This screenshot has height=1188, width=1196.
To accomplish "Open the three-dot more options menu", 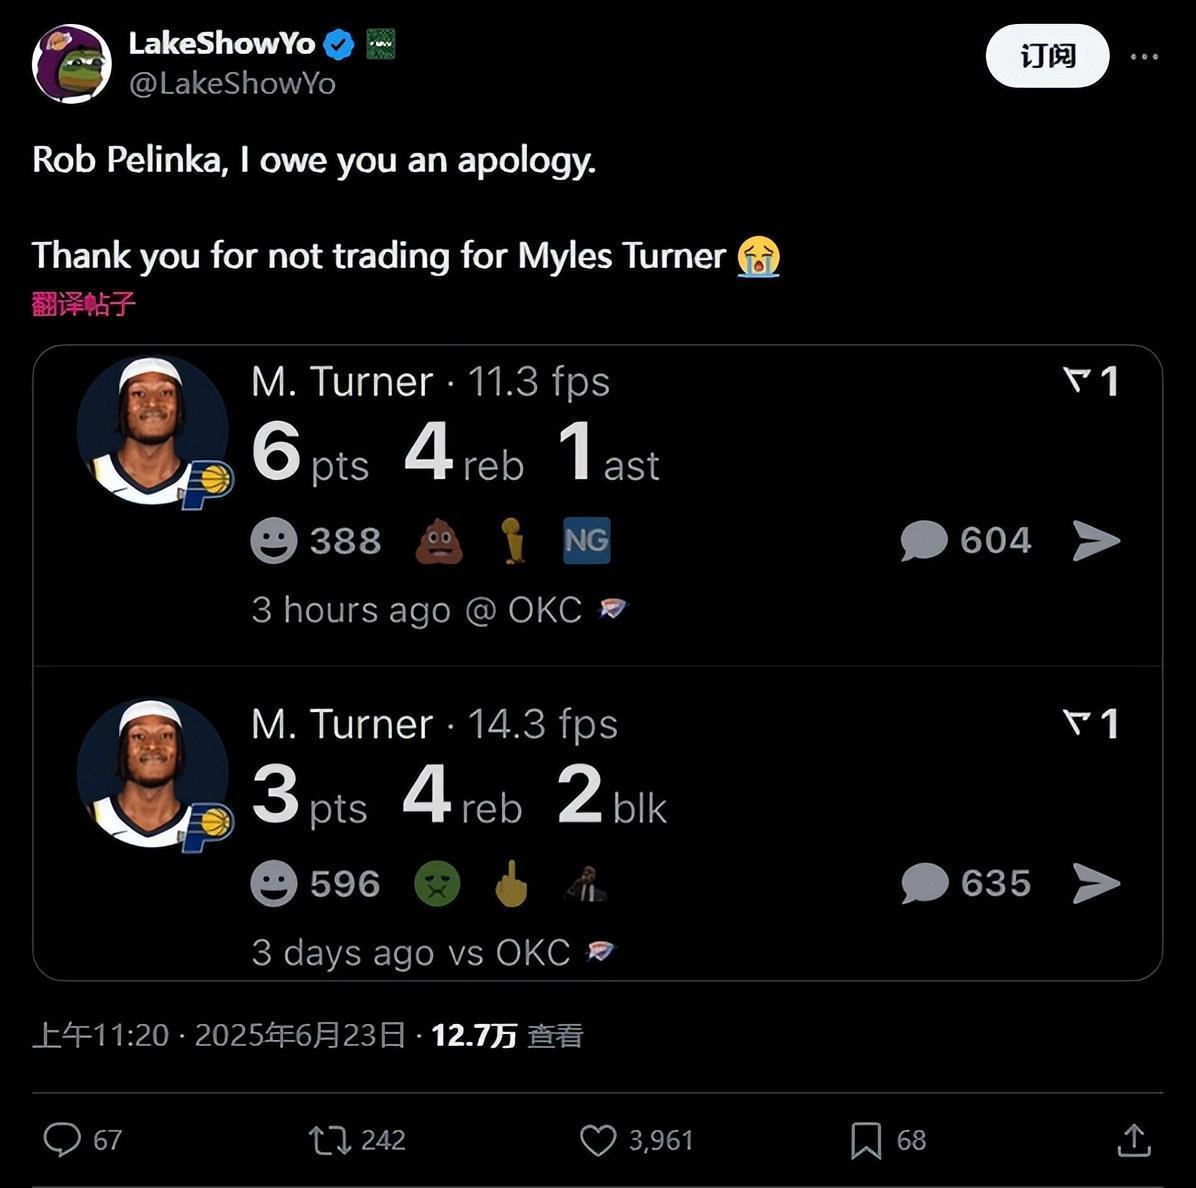I will pyautogui.click(x=1144, y=56).
